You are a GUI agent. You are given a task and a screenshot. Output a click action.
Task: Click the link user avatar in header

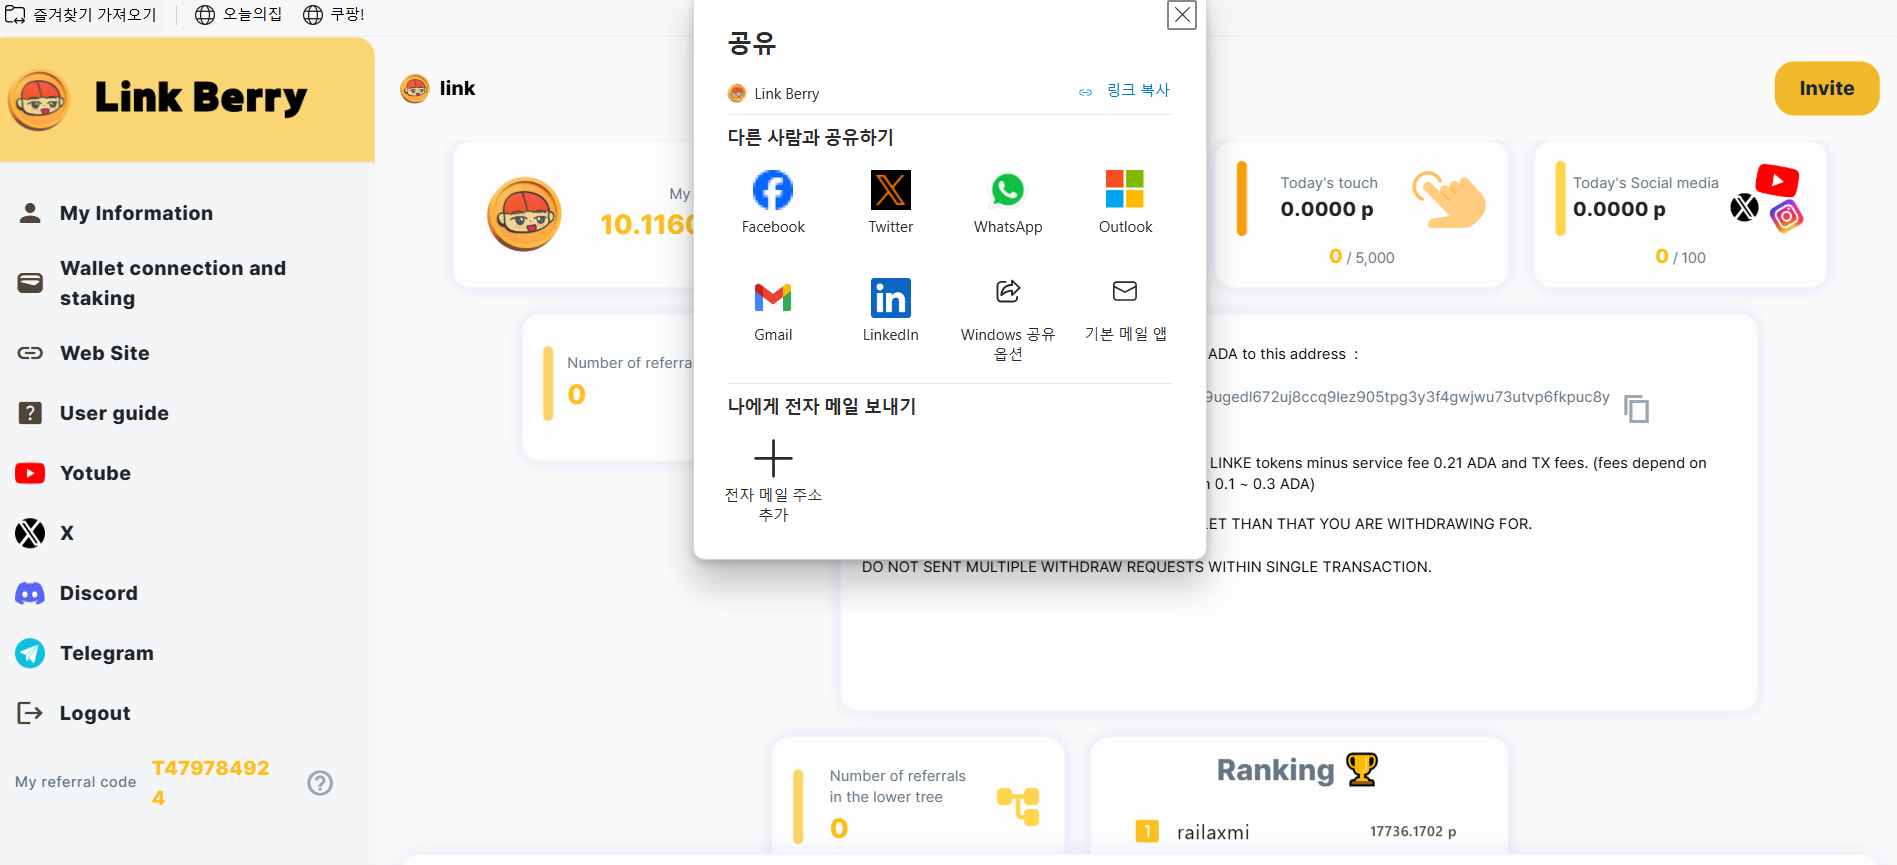[415, 89]
